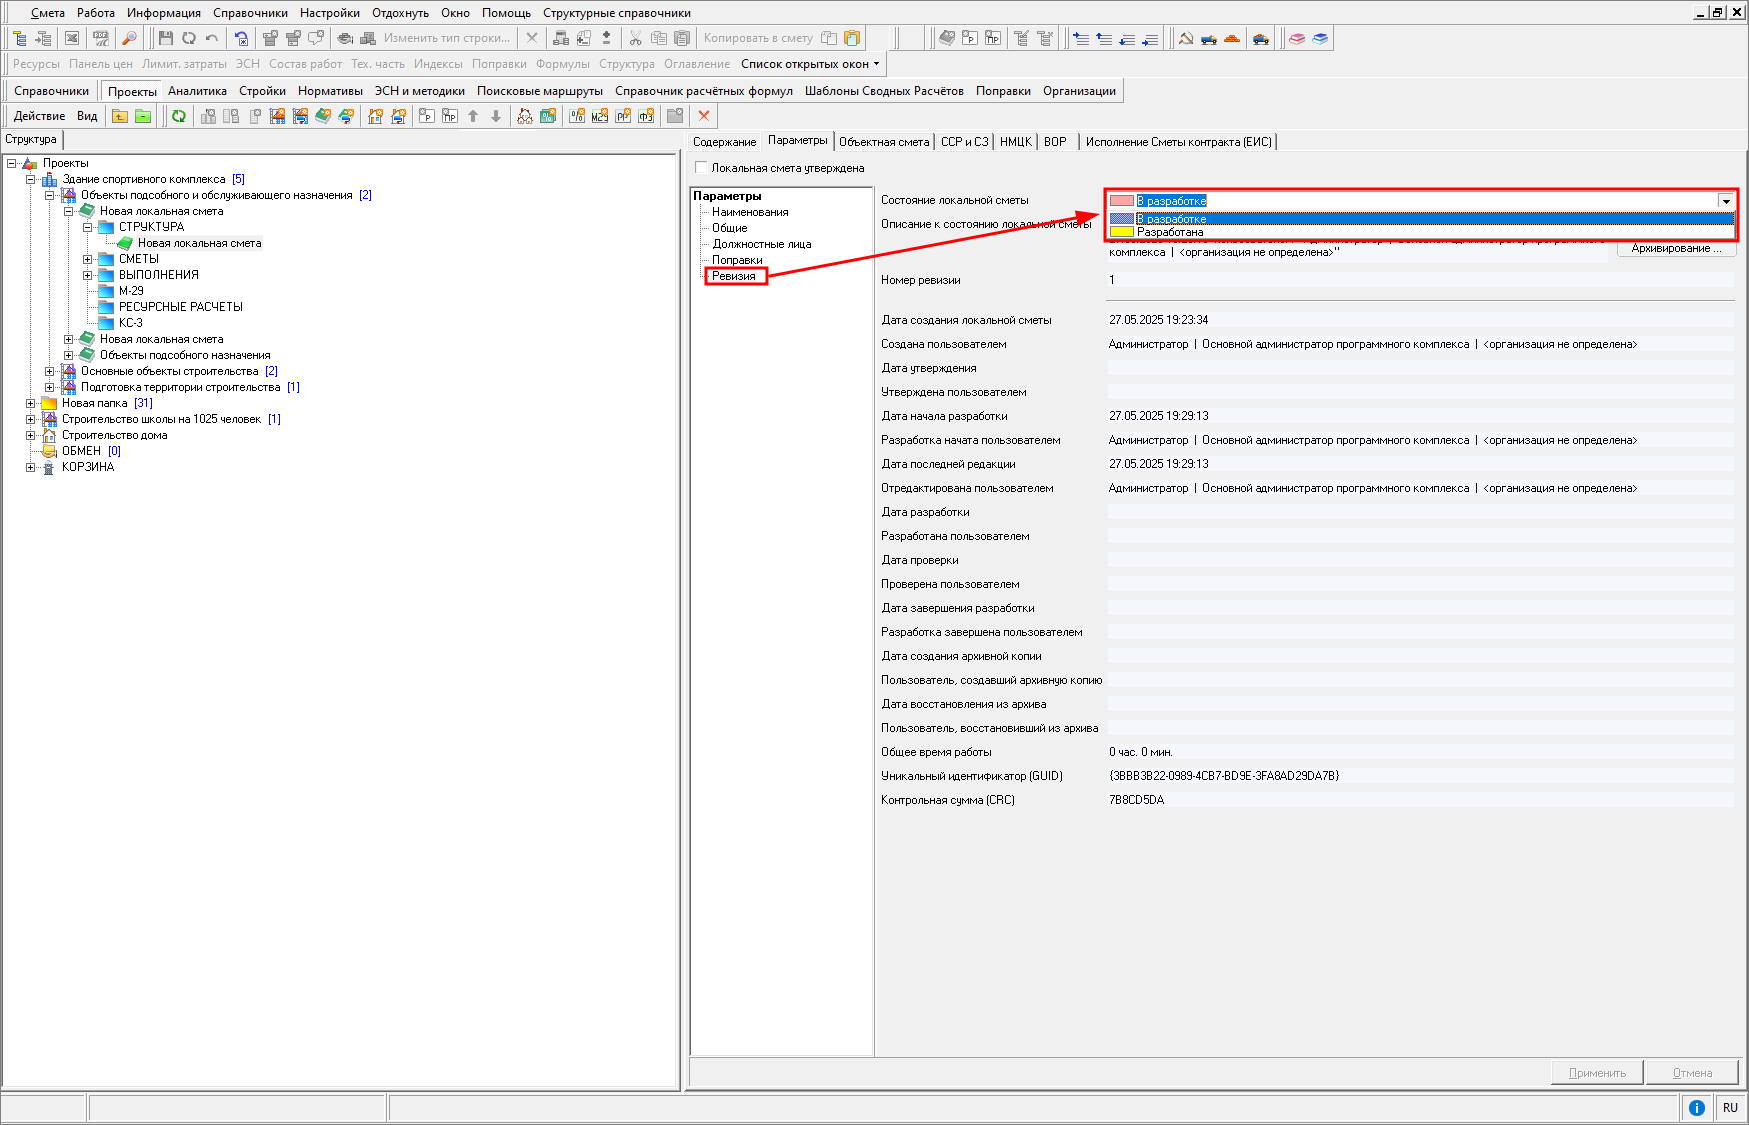Click the paste clipboard icon in toolbar

[x=682, y=38]
